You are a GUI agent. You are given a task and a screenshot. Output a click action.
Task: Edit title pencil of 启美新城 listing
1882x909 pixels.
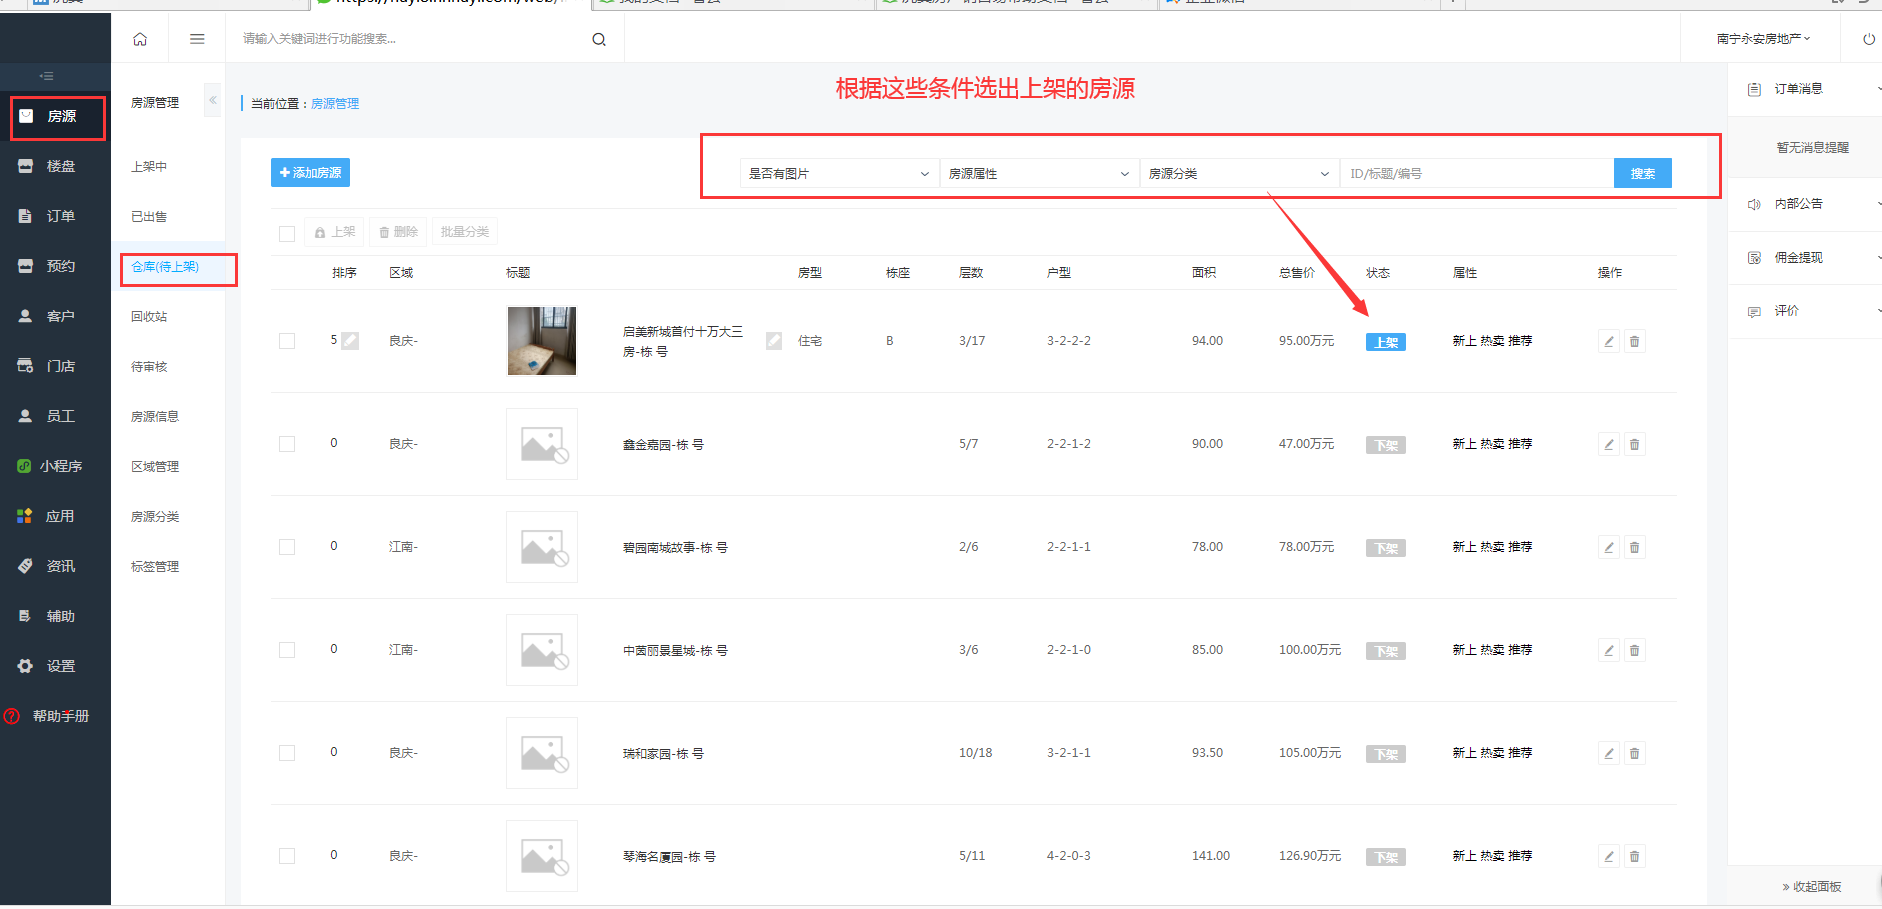tap(774, 341)
